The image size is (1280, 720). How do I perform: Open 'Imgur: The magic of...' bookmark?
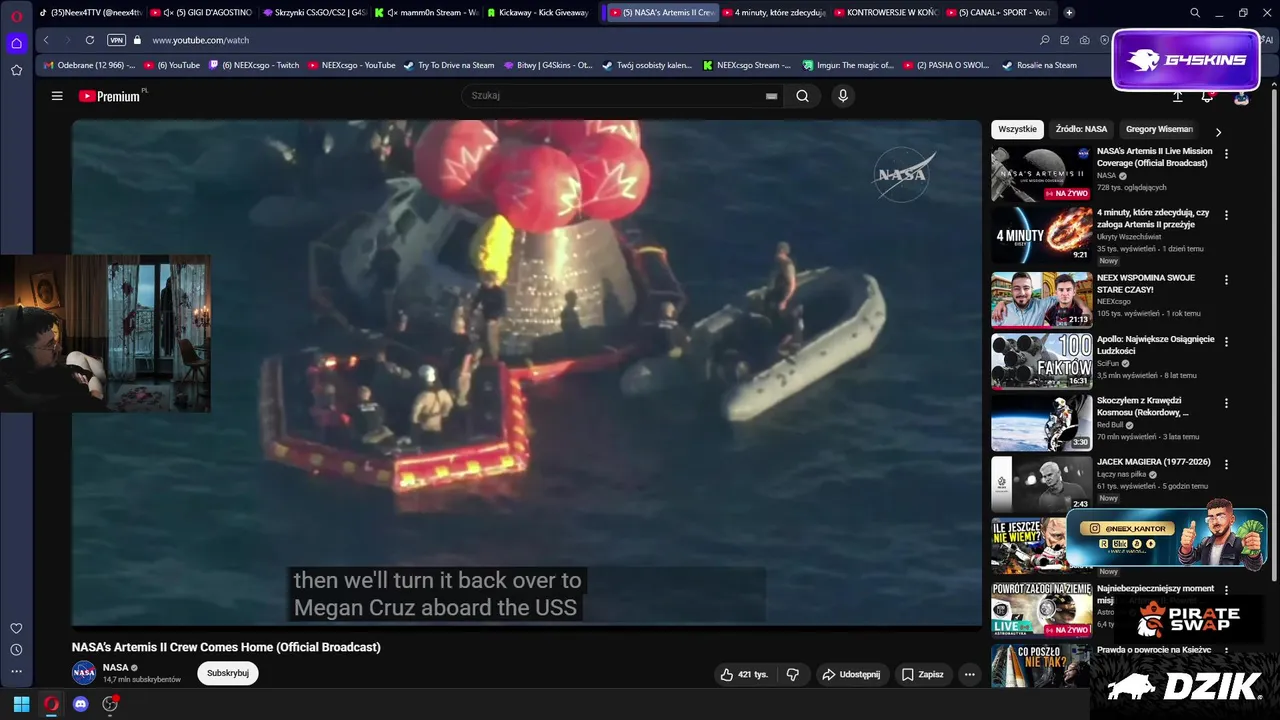click(x=848, y=65)
